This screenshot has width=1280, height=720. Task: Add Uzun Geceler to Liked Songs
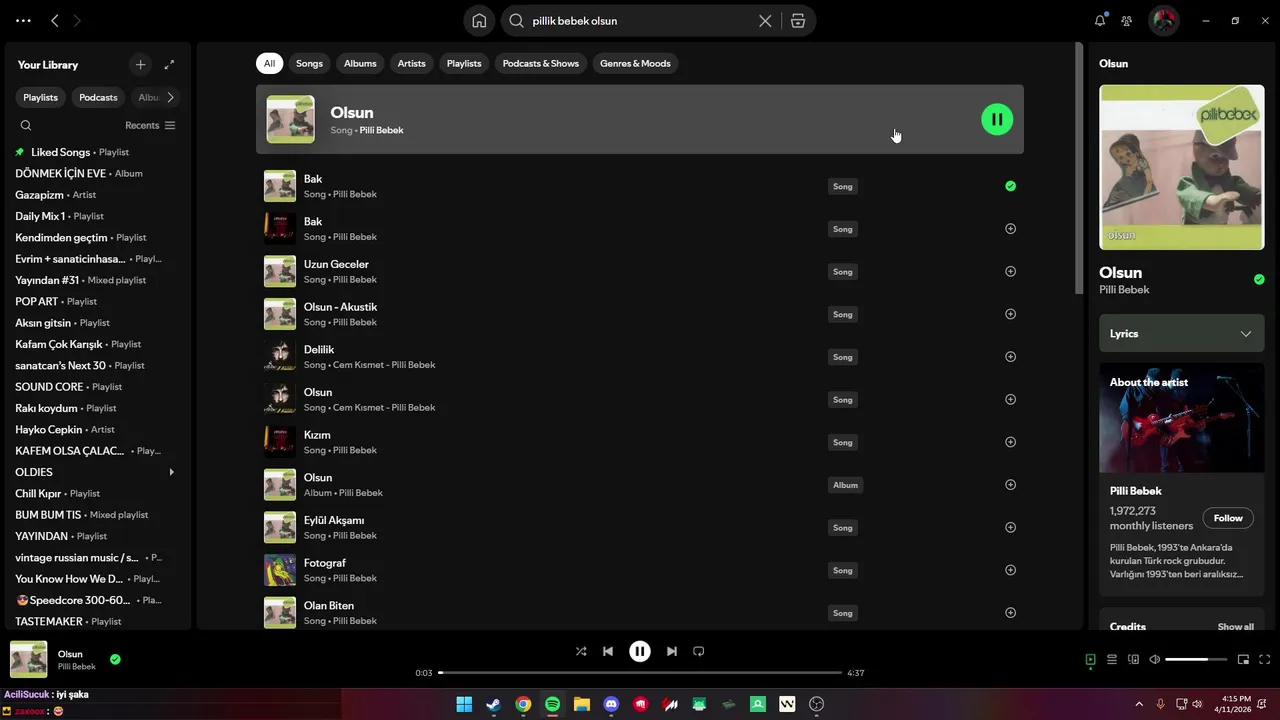[1010, 271]
